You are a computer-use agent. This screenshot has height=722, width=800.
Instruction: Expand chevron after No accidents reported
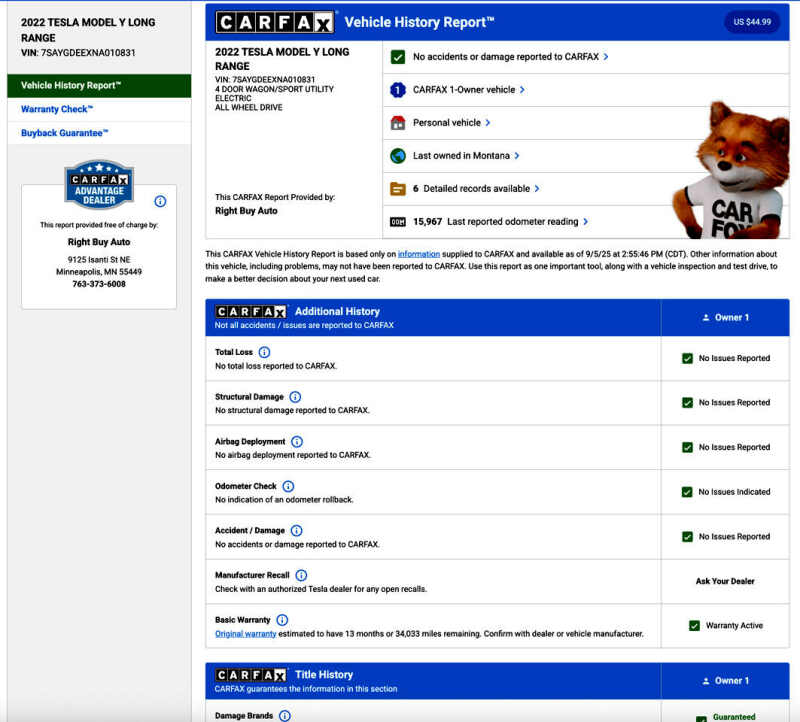coord(606,57)
